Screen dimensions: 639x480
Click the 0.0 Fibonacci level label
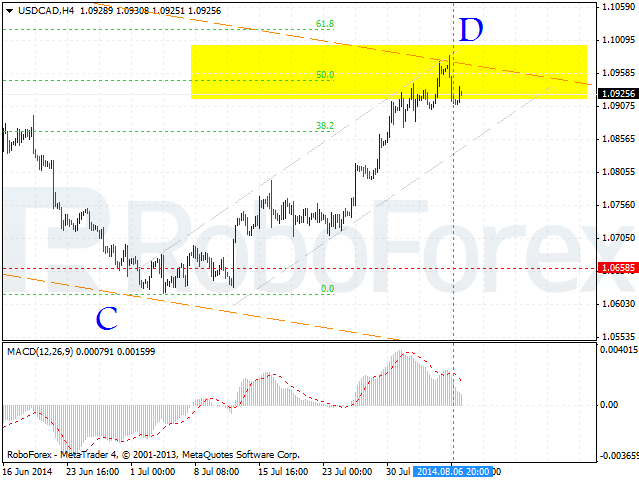(327, 288)
